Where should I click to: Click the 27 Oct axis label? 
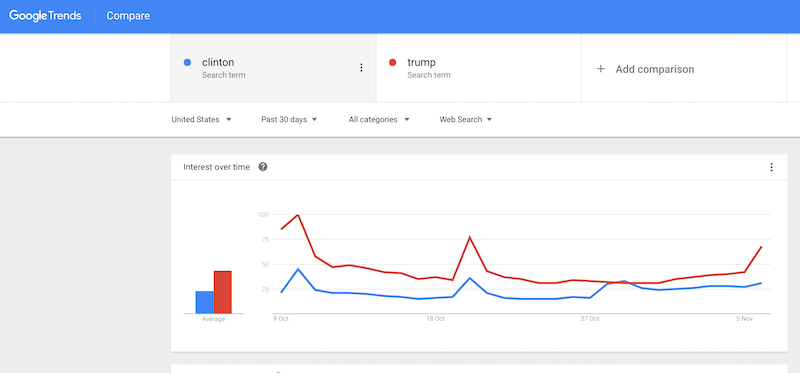[x=589, y=319]
